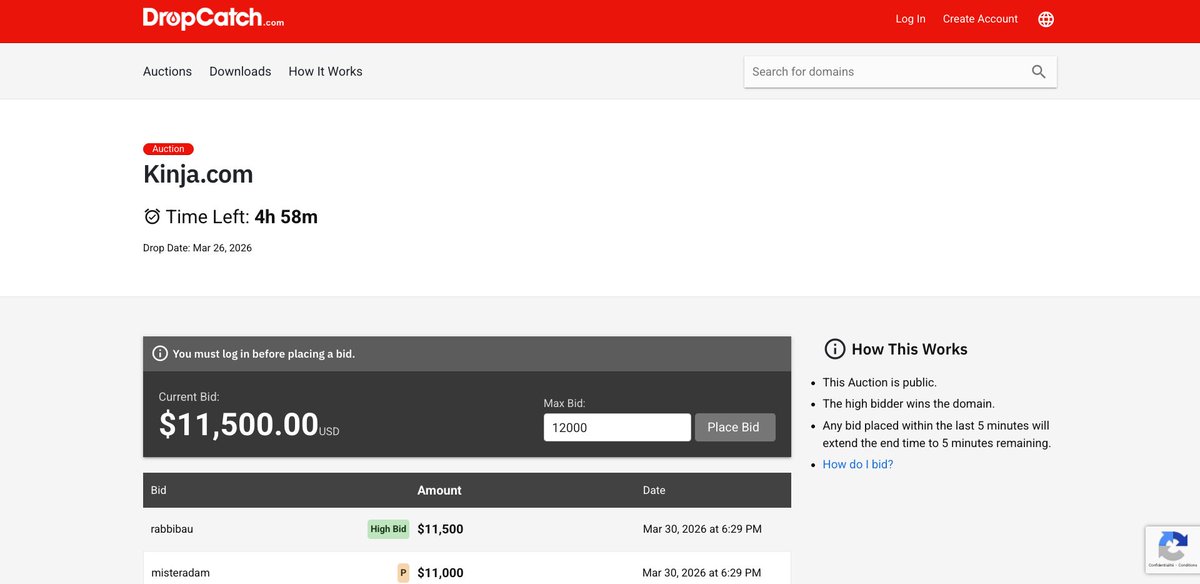Click the misteradam row date cell
This screenshot has height=584, width=1200.
tap(702, 573)
